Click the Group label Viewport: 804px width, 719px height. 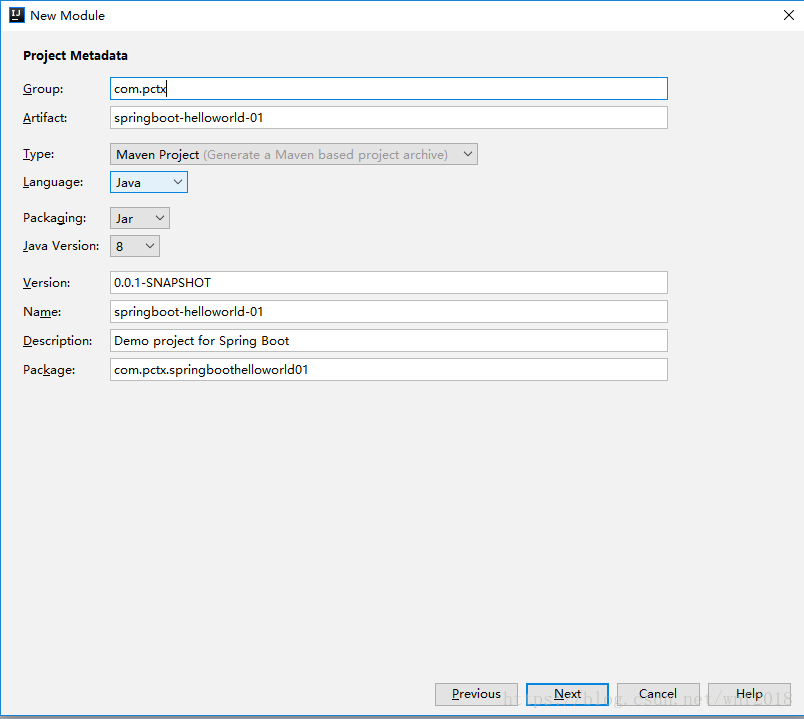pyautogui.click(x=43, y=89)
